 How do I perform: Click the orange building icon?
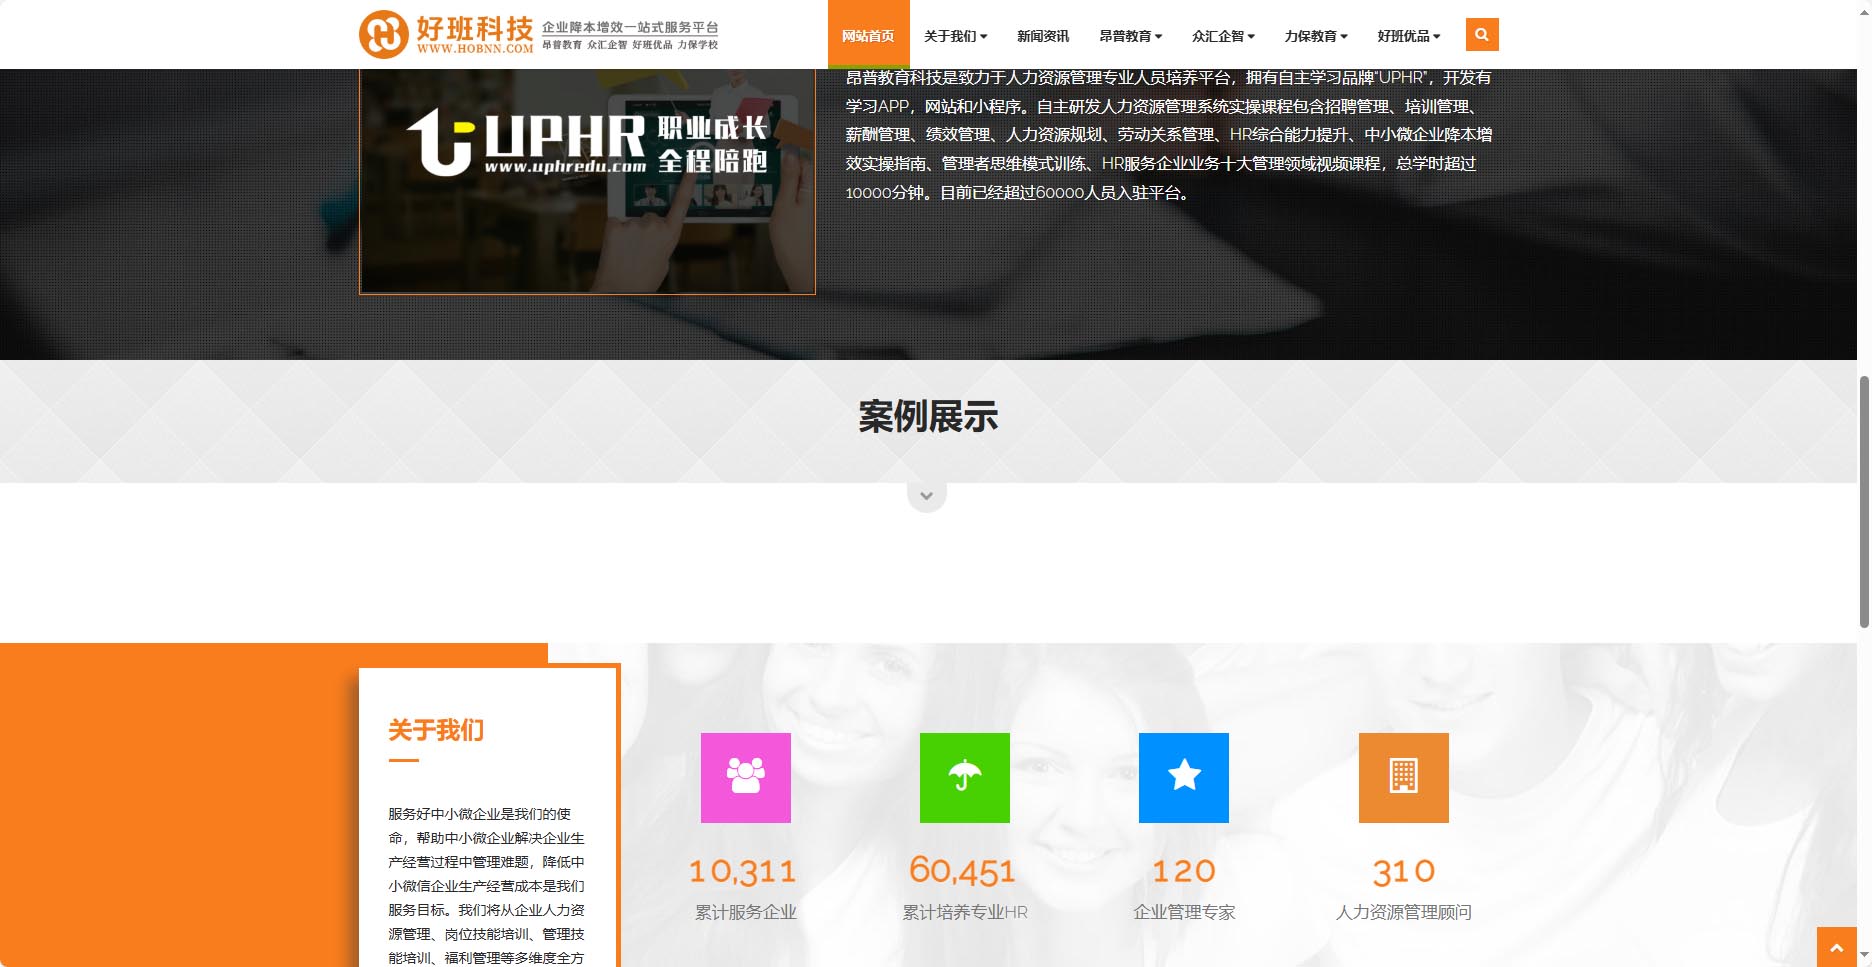pyautogui.click(x=1403, y=778)
